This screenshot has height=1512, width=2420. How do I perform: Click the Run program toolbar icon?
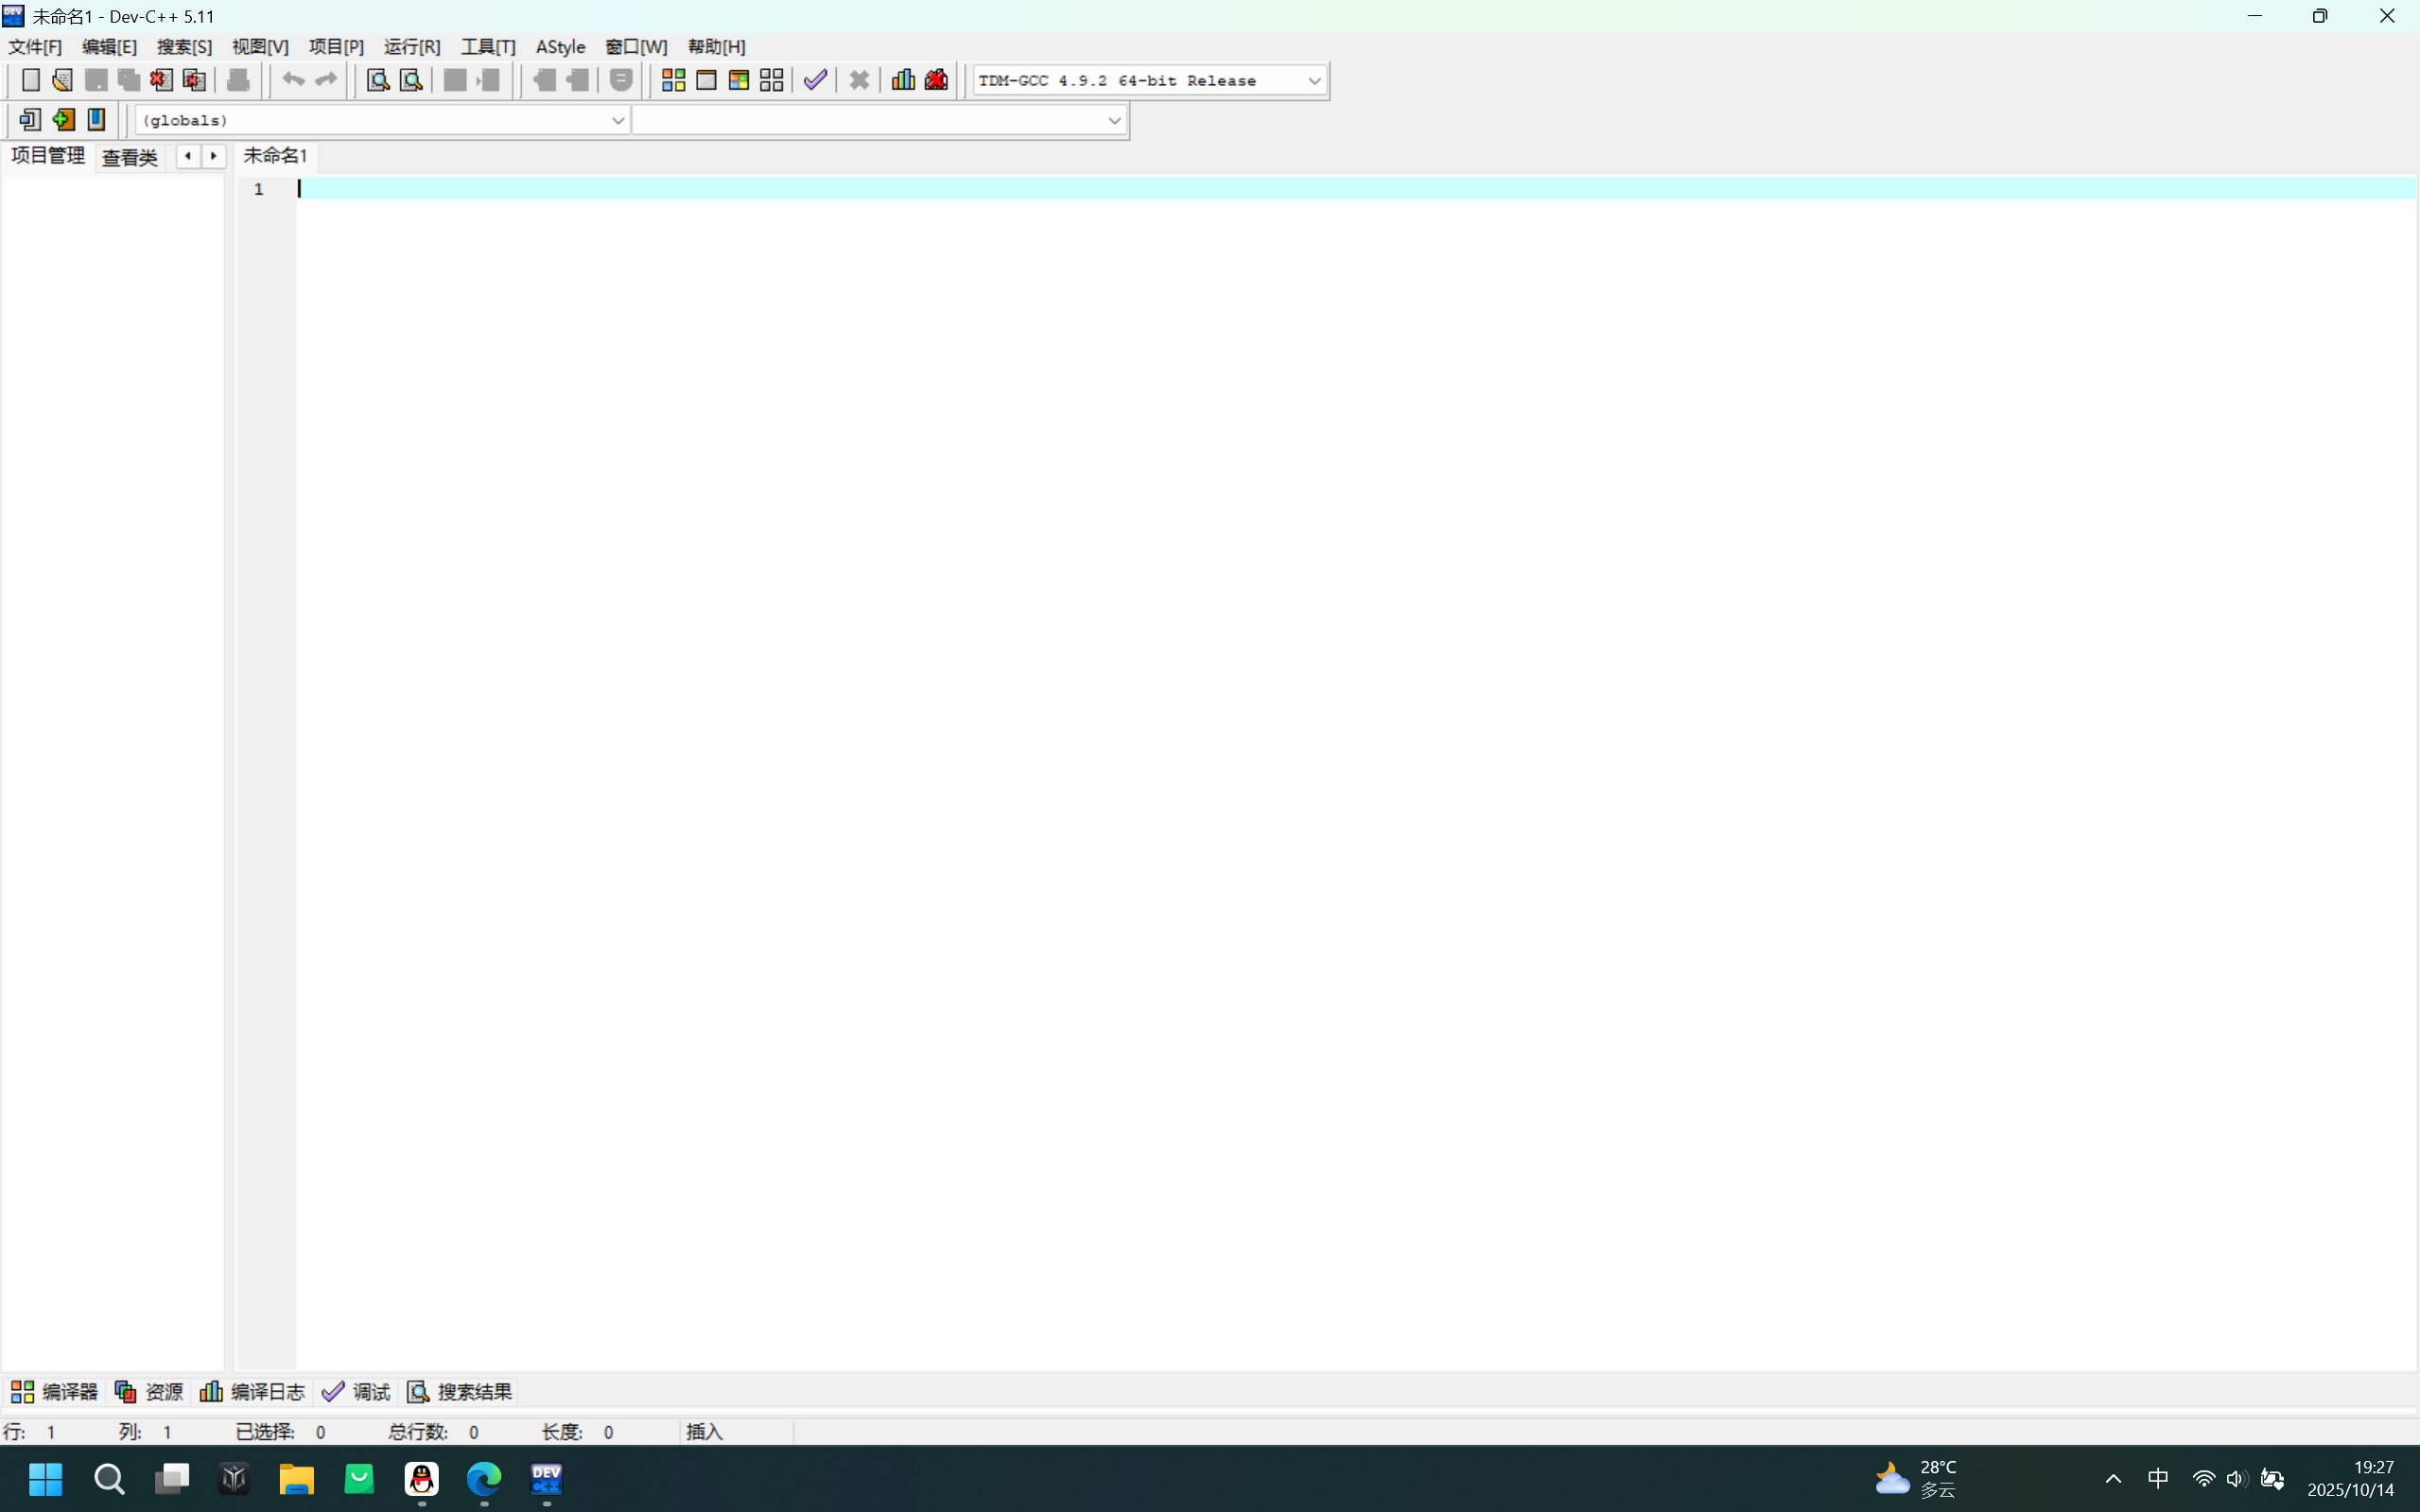coord(706,80)
